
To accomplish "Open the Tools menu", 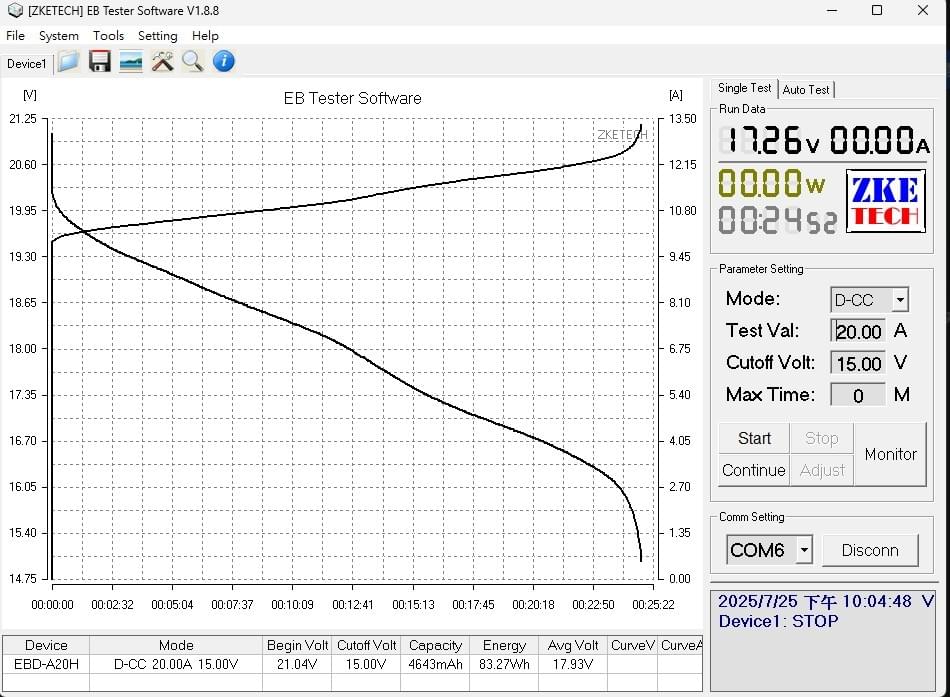I will pos(108,36).
